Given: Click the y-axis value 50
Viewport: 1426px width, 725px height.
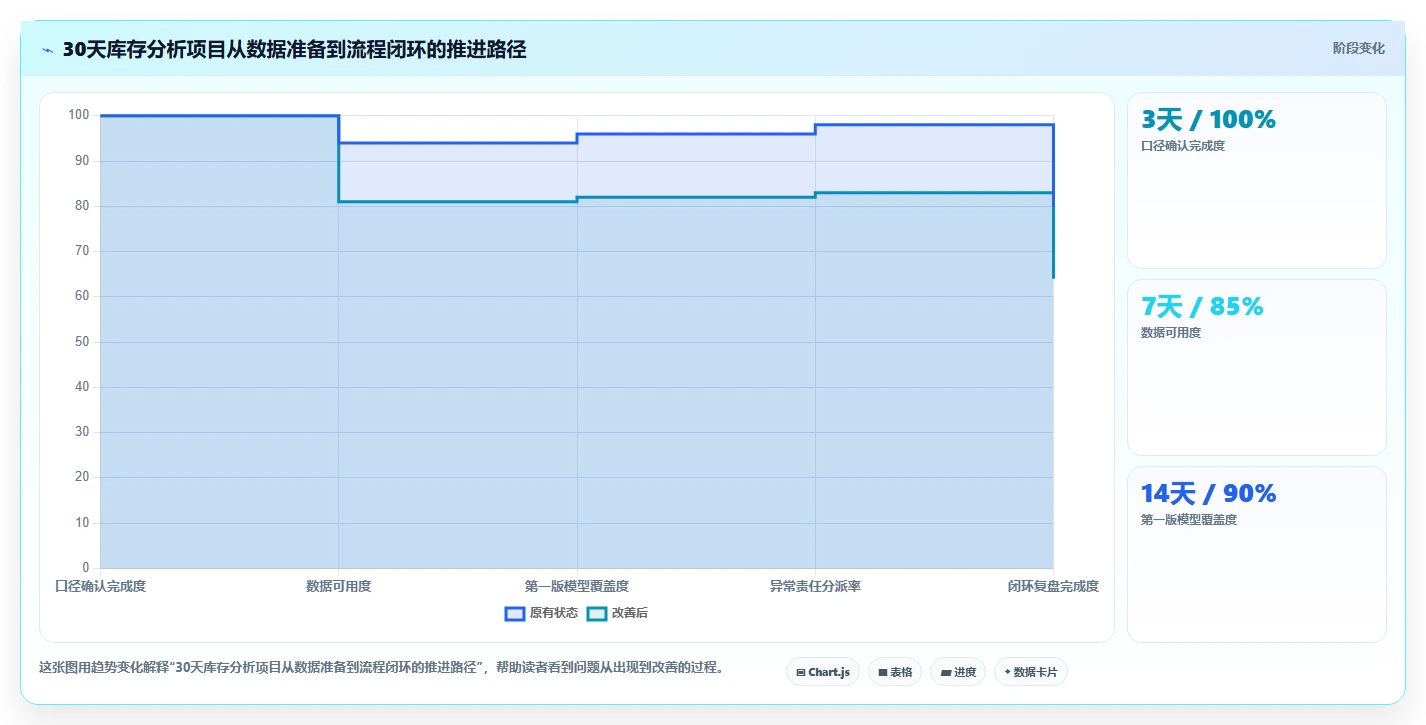Looking at the screenshot, I should click(x=82, y=342).
